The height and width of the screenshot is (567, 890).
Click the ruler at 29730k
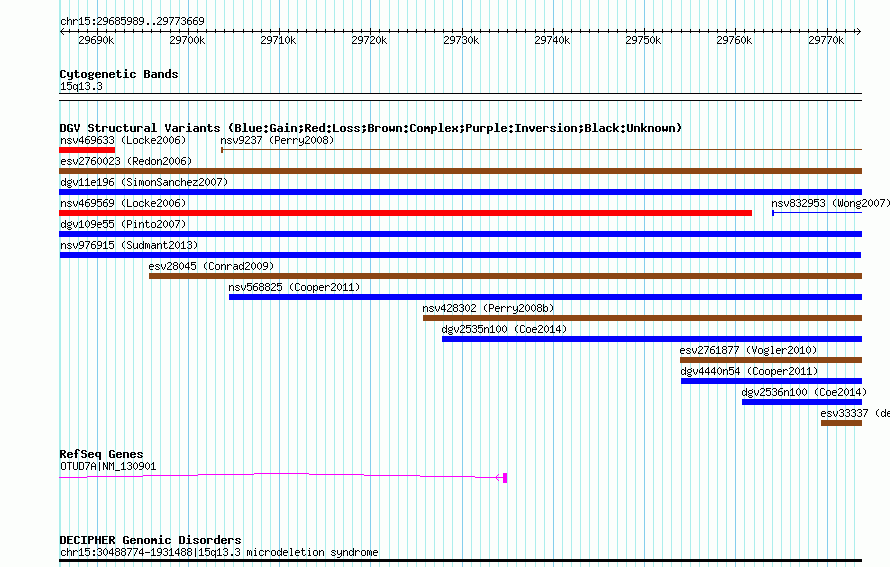(x=461, y=40)
